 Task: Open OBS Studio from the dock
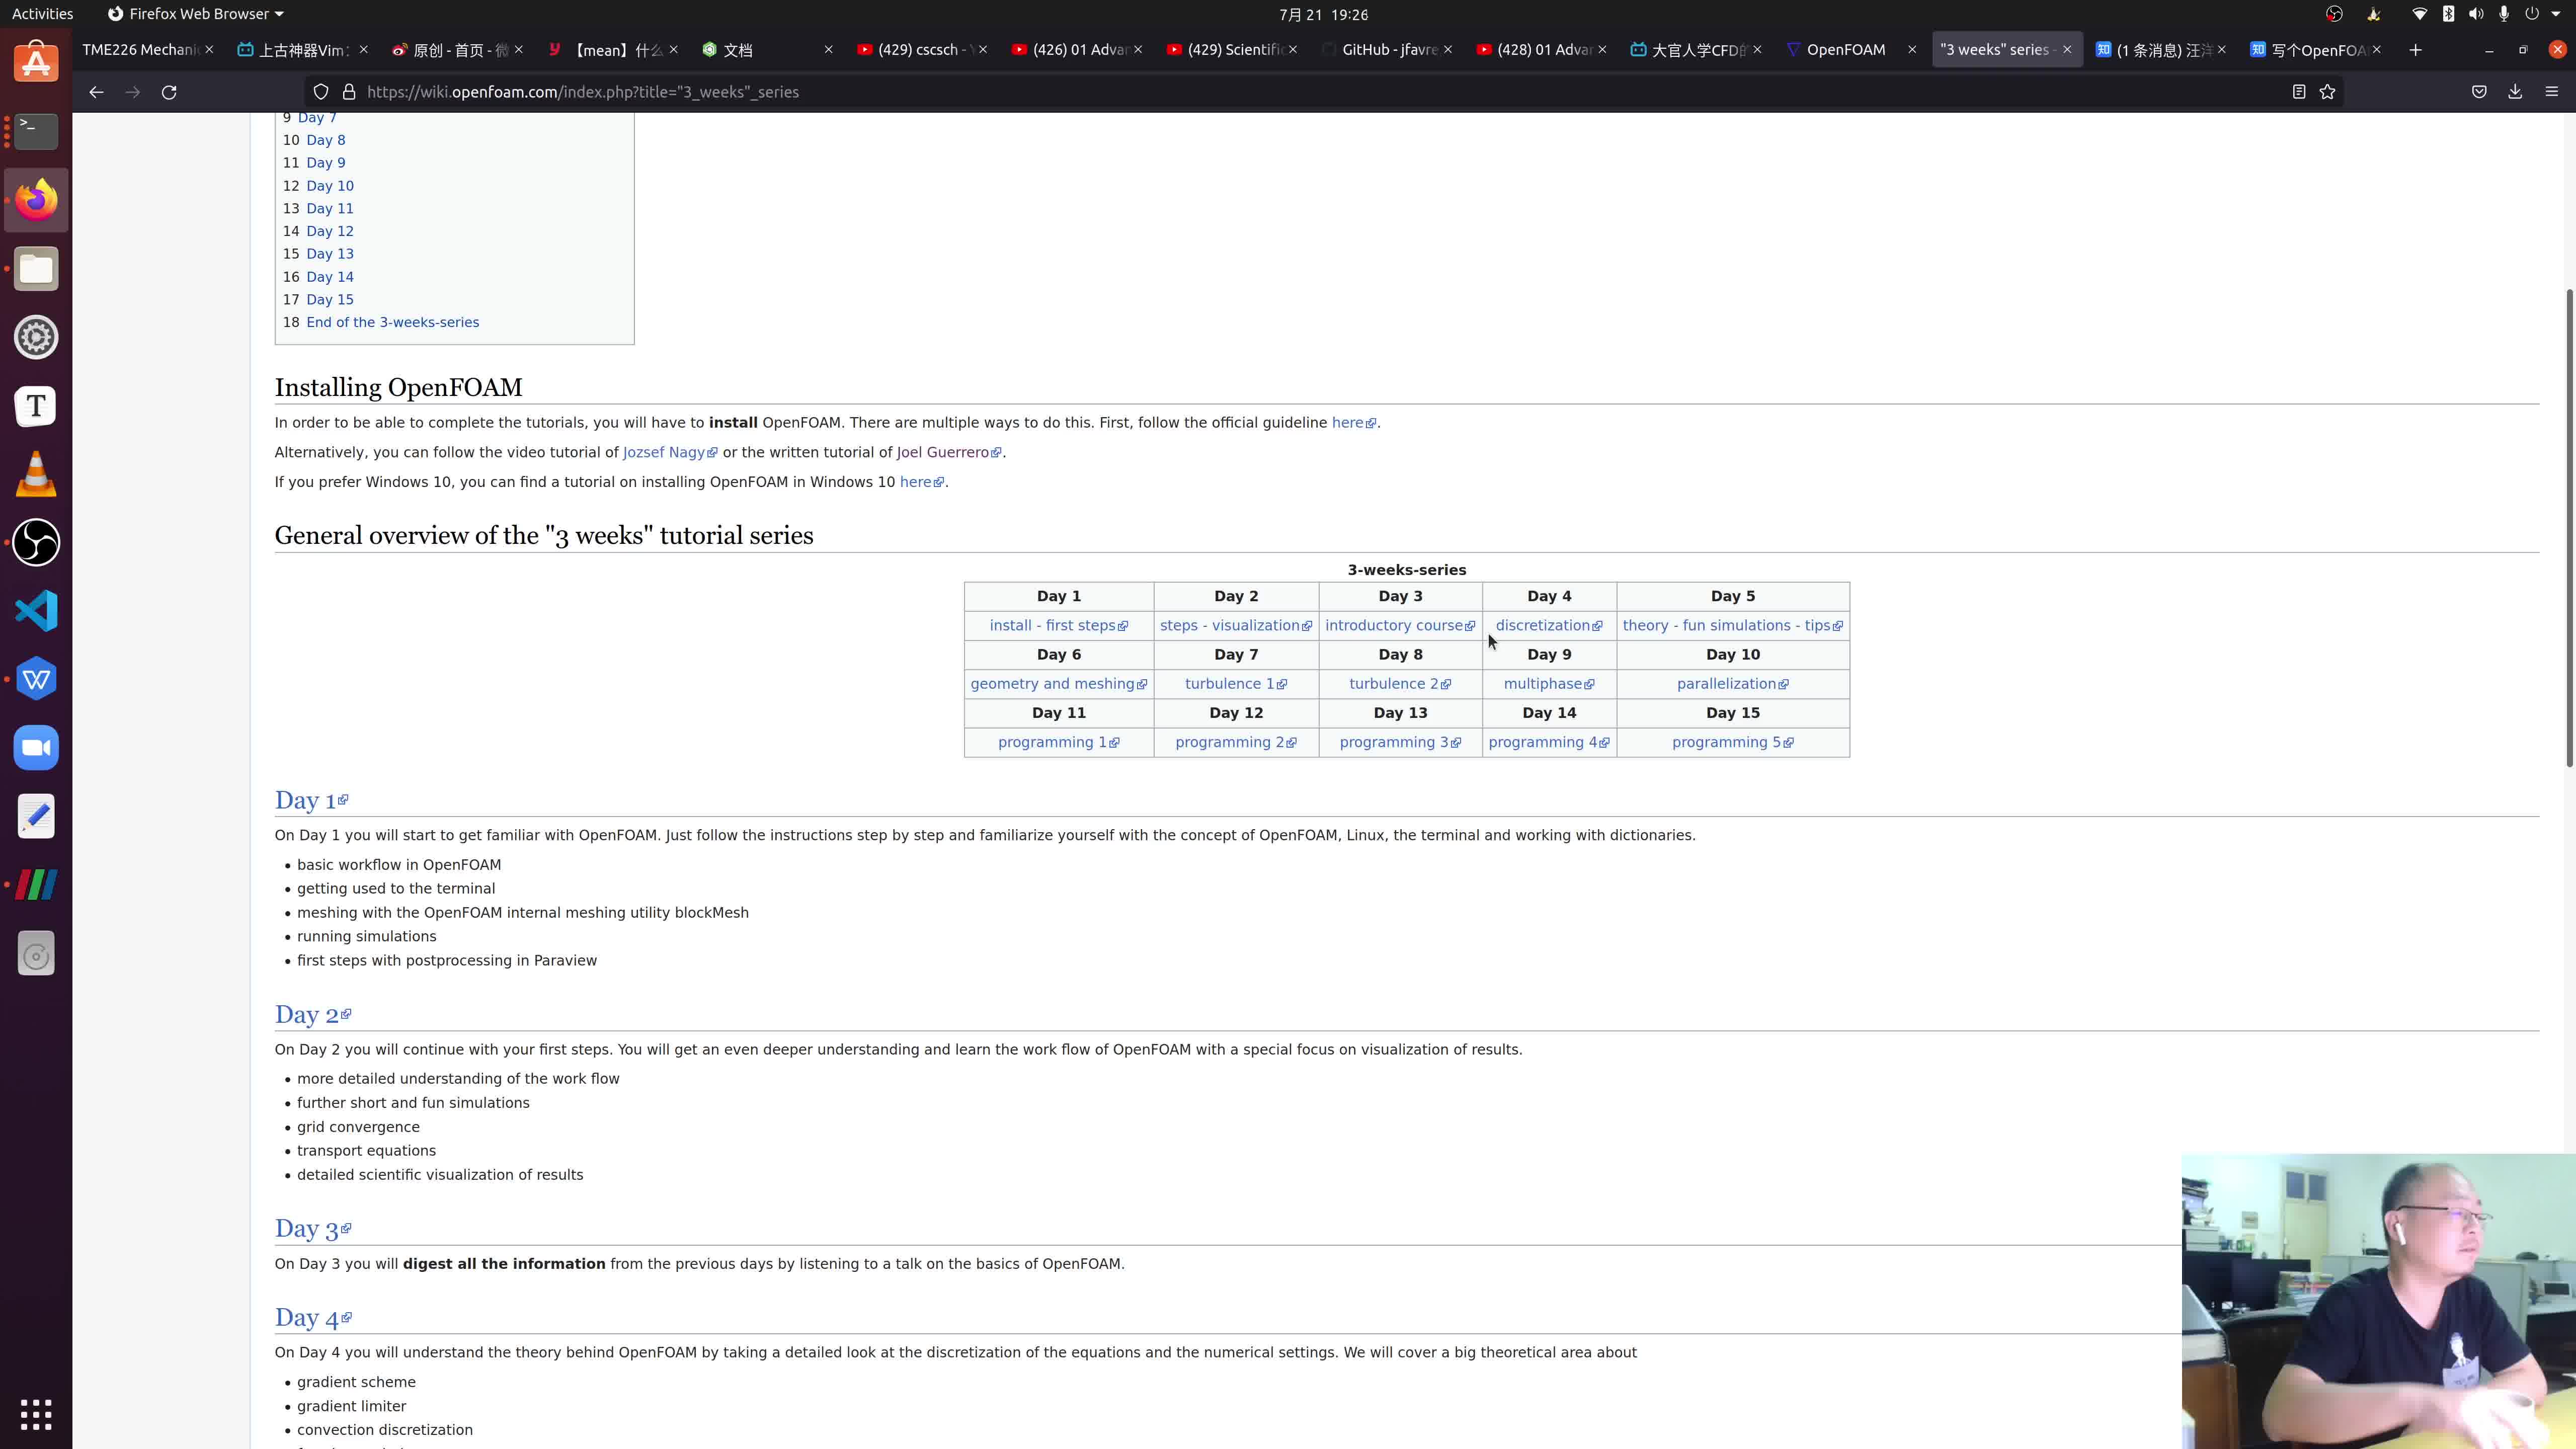pyautogui.click(x=36, y=543)
